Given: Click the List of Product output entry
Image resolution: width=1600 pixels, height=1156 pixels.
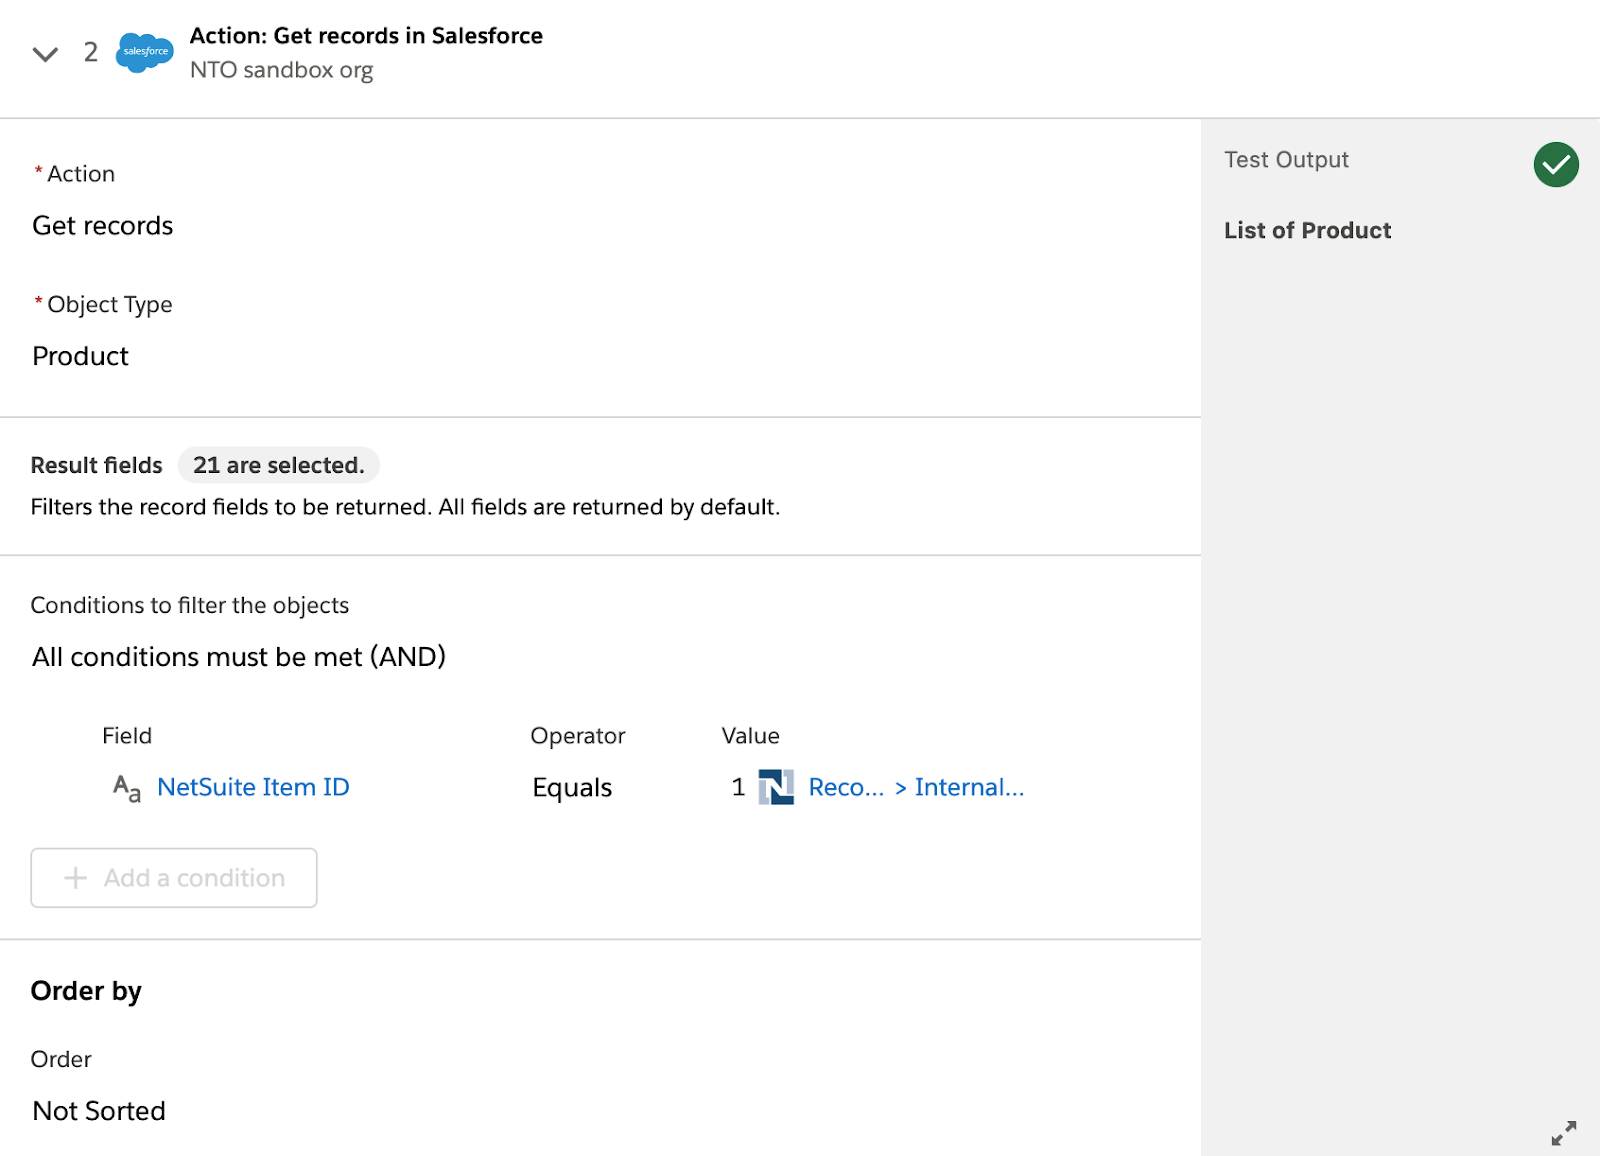Looking at the screenshot, I should coord(1307,231).
